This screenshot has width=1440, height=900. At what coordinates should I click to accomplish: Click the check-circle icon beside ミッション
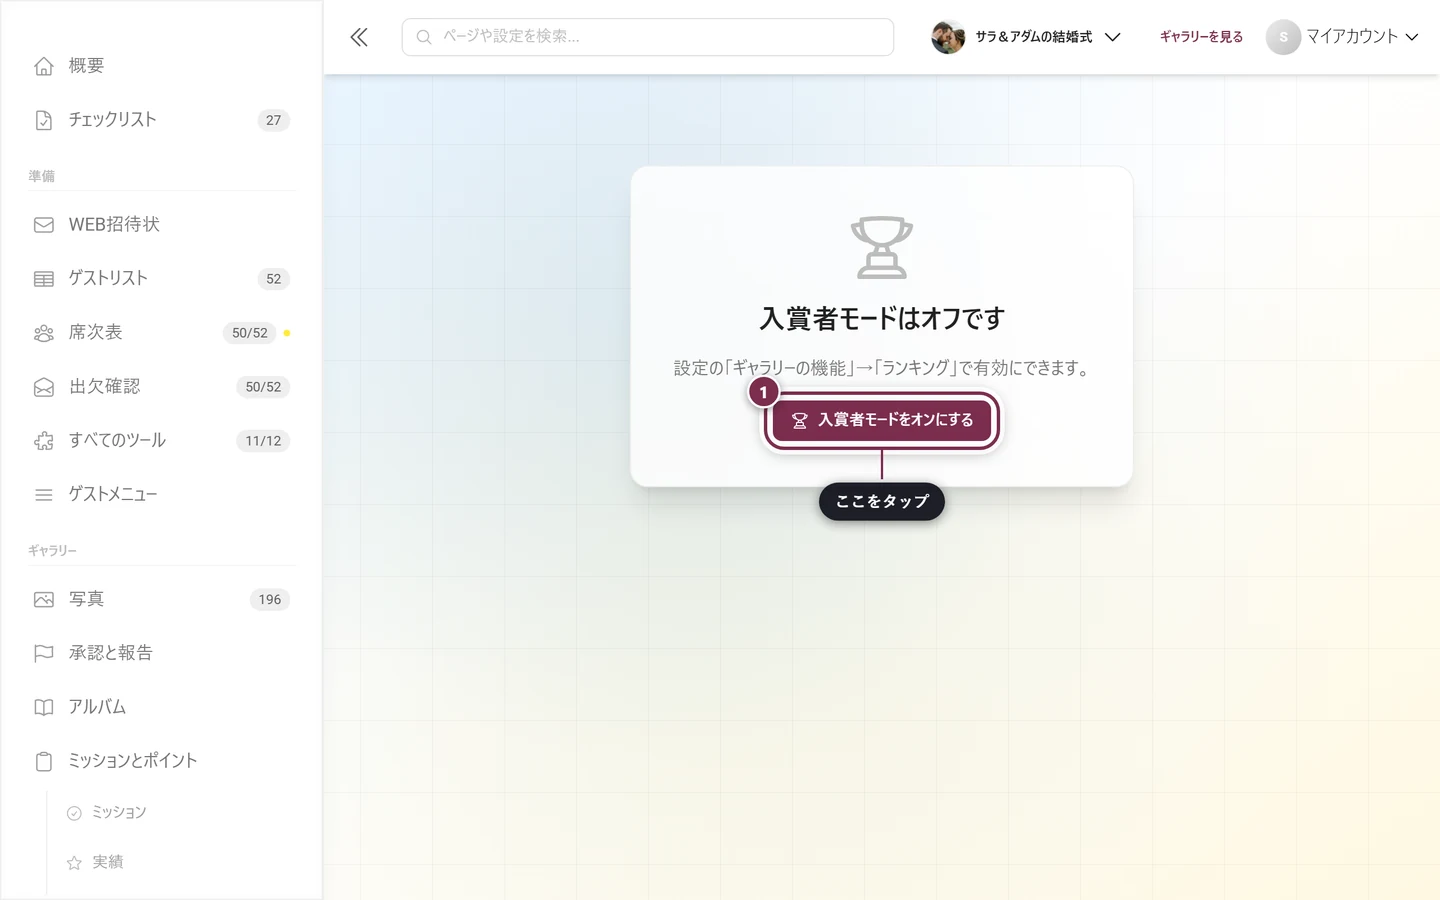(74, 813)
